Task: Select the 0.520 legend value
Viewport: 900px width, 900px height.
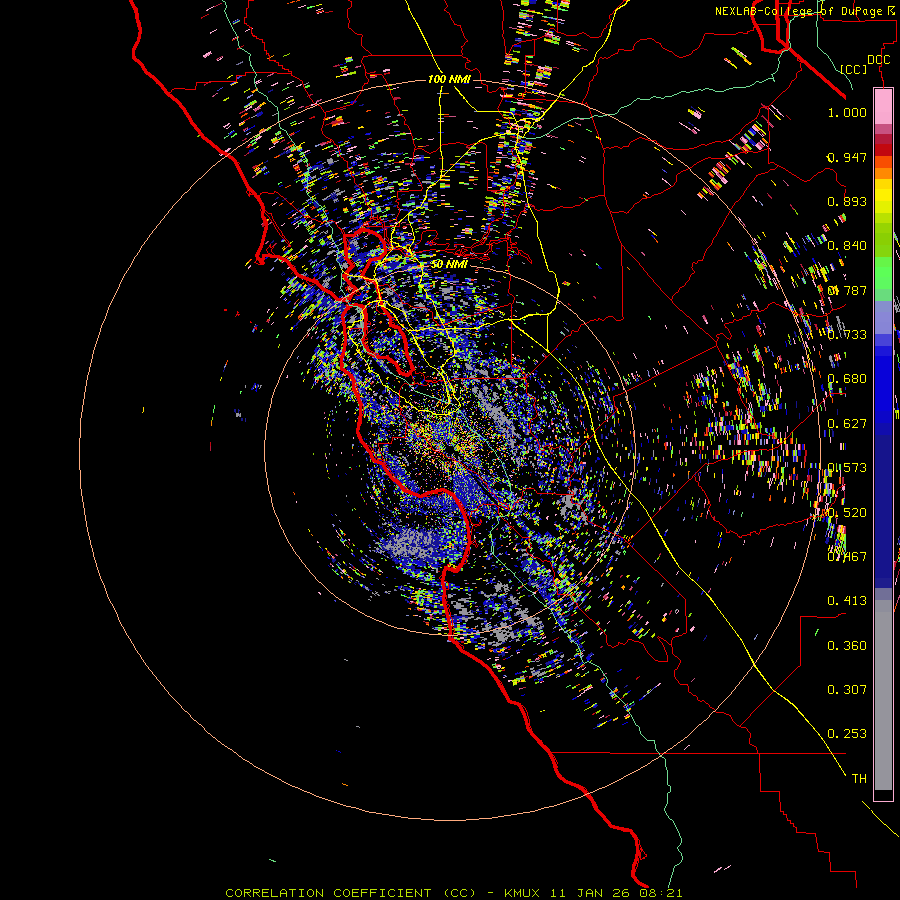Action: click(847, 513)
